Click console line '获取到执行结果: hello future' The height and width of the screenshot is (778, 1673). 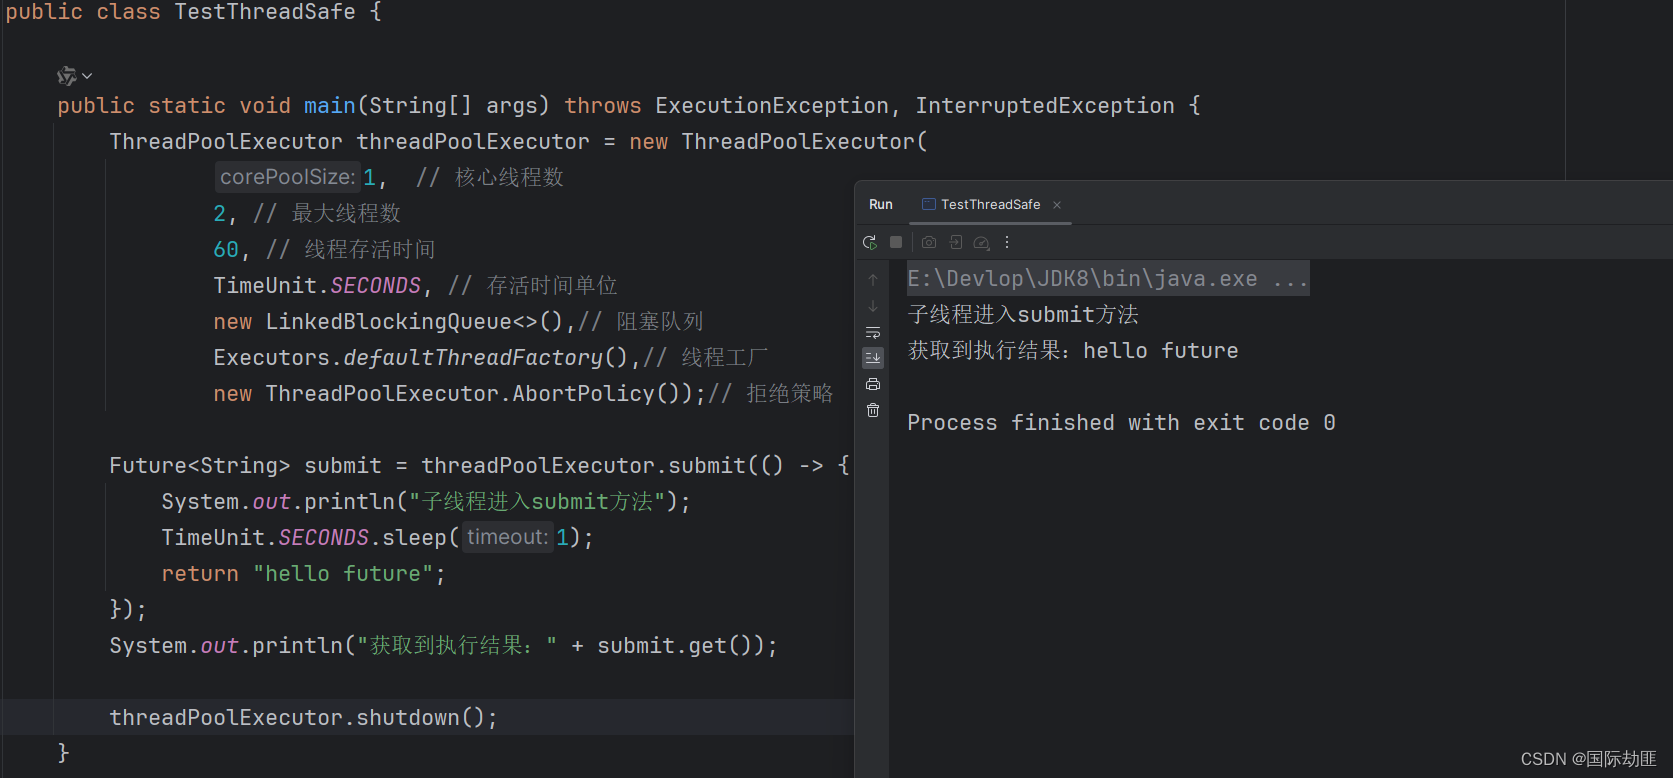point(1073,351)
